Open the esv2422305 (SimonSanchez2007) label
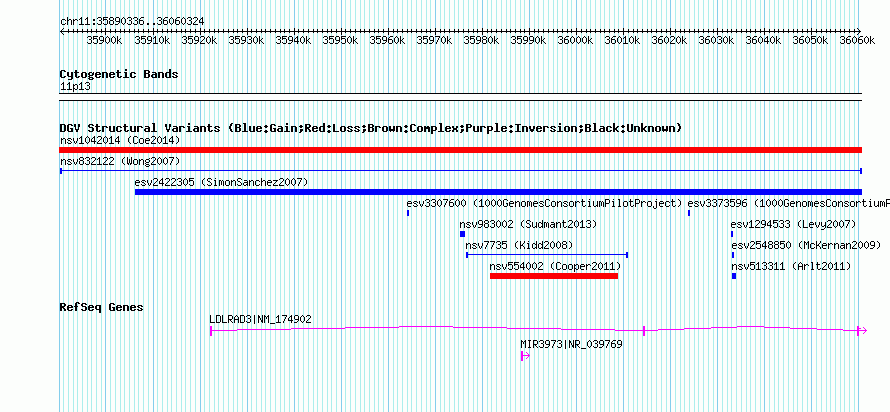This screenshot has width=890, height=412. click(221, 182)
